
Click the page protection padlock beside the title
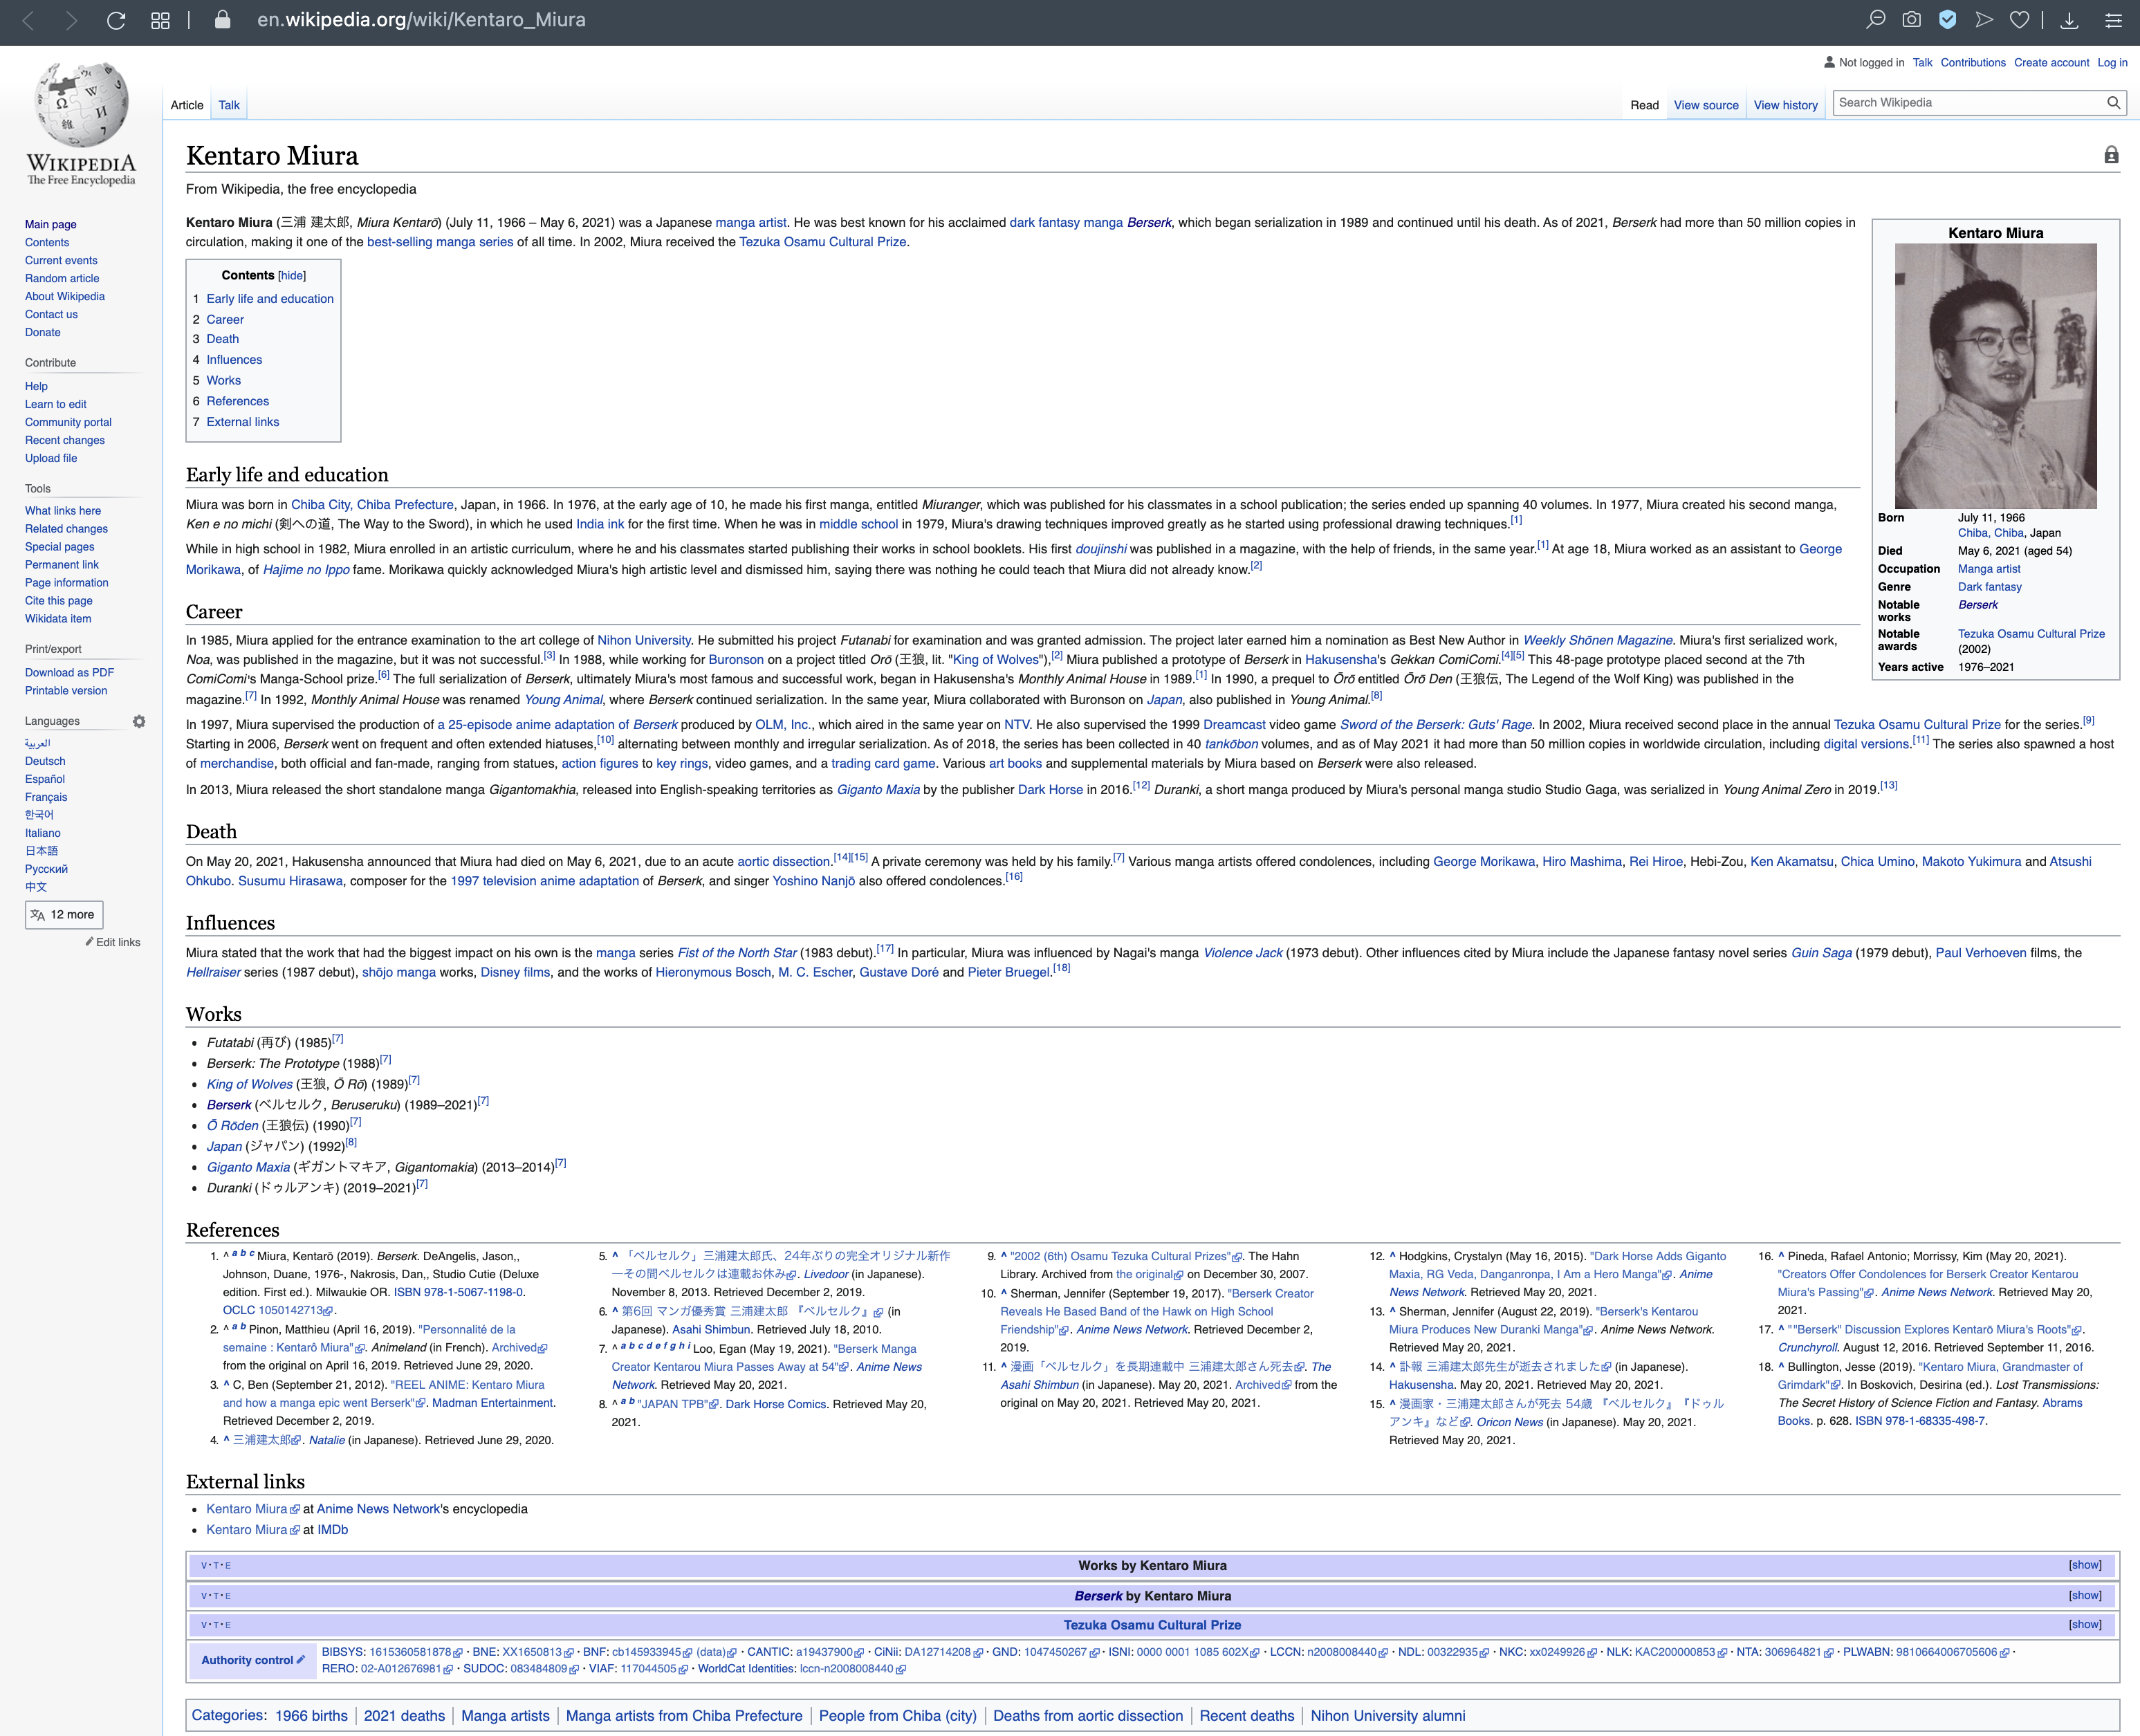(x=2111, y=155)
